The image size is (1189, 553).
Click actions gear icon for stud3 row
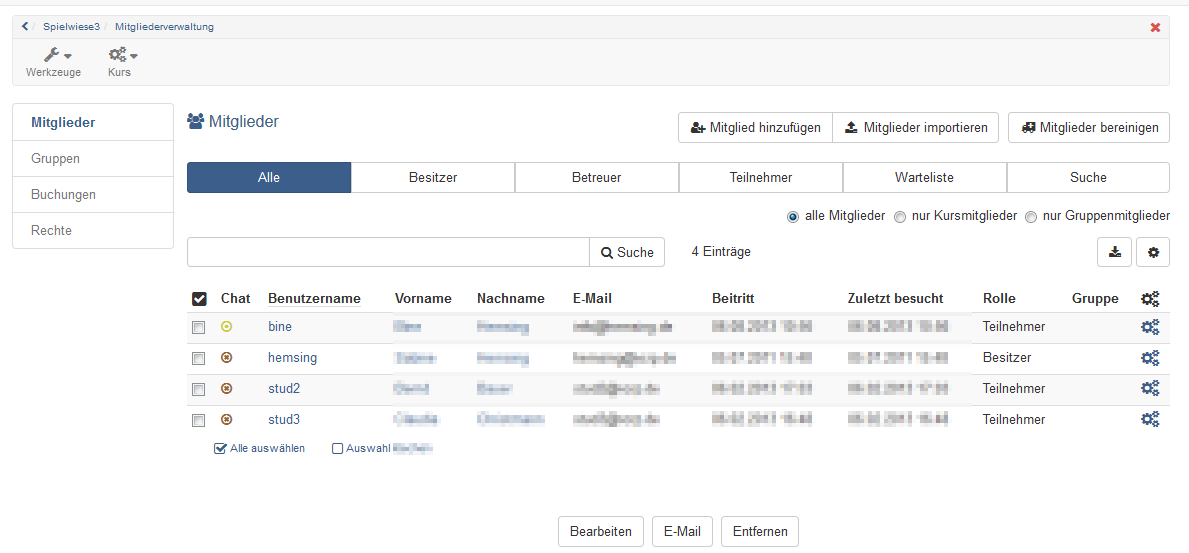tap(1150, 420)
